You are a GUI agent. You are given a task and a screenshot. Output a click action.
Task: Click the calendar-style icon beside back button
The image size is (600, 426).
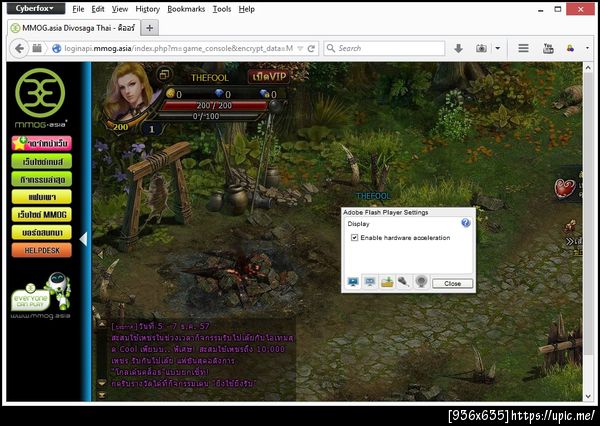point(37,48)
